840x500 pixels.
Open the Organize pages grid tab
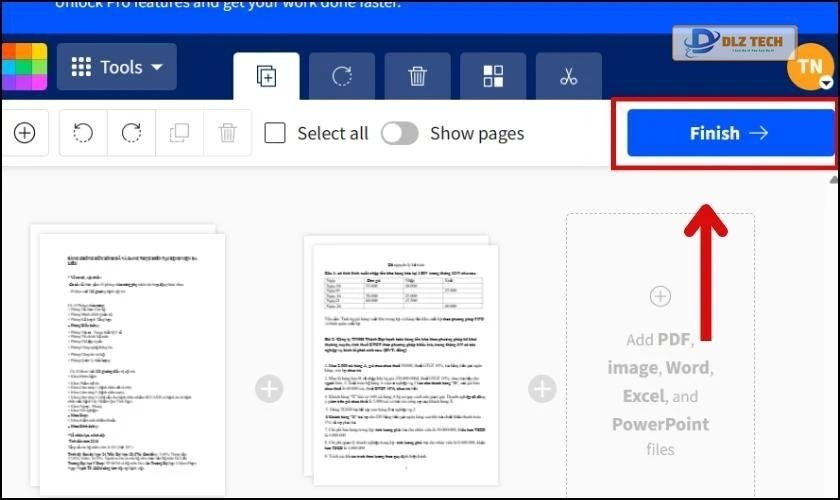[493, 76]
